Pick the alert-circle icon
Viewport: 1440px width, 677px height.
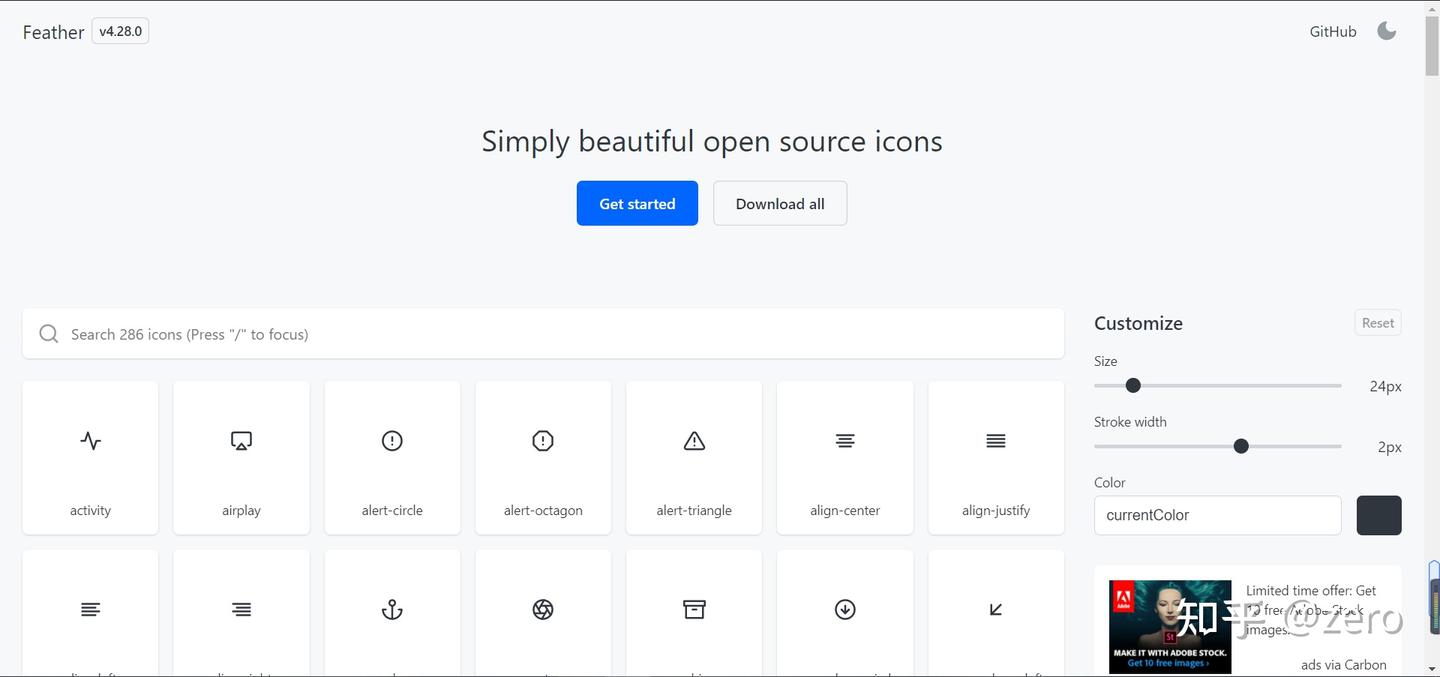point(392,441)
